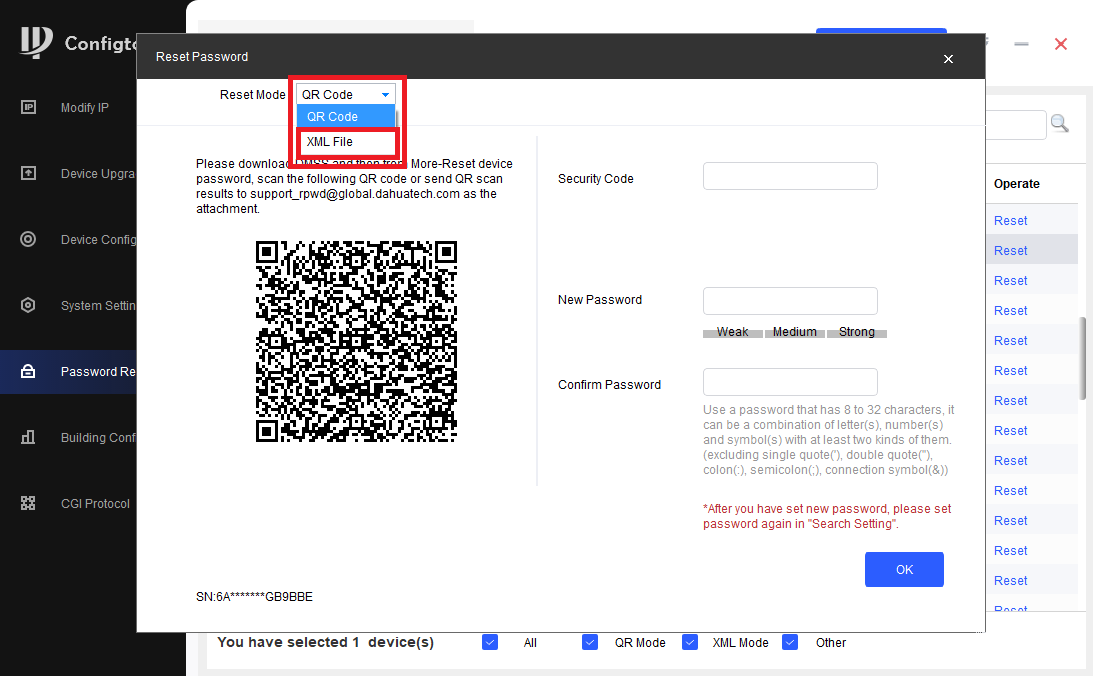Click the 'You have selected 1 device(s)' text
Viewport: 1093px width, 676px height.
coord(326,642)
